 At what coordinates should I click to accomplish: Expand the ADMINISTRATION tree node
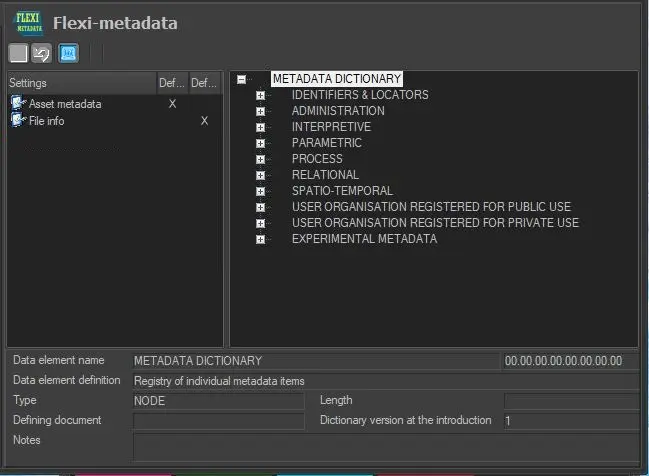click(260, 112)
